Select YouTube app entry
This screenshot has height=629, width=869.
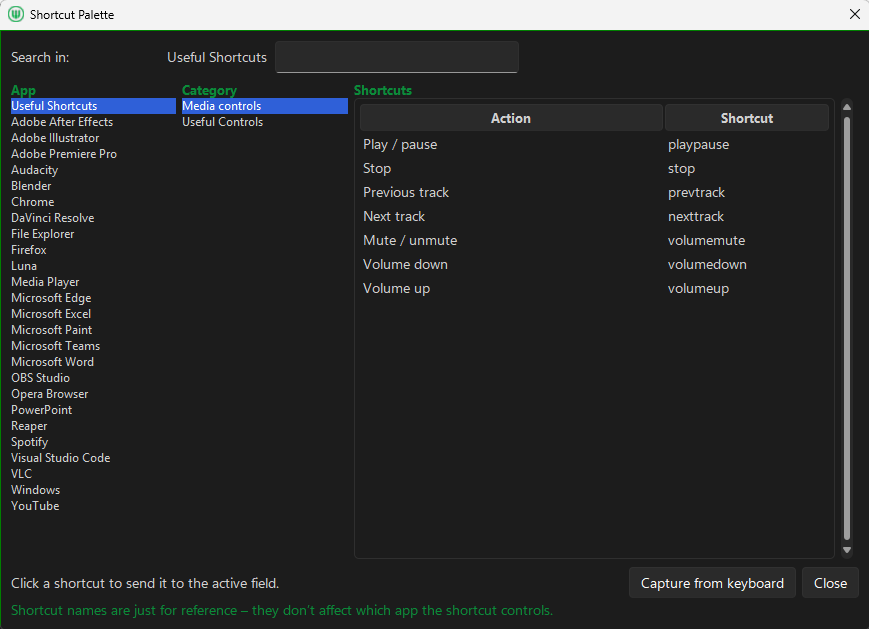coord(35,508)
